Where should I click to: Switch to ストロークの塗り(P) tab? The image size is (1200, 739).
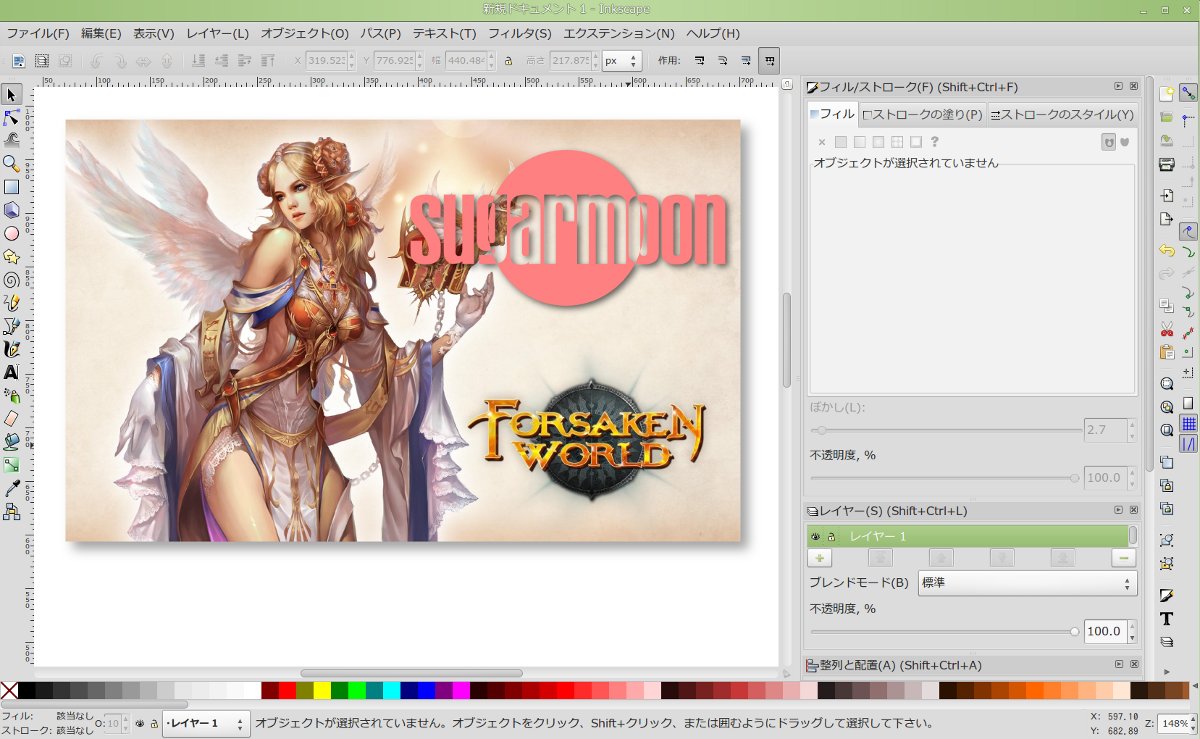click(923, 115)
